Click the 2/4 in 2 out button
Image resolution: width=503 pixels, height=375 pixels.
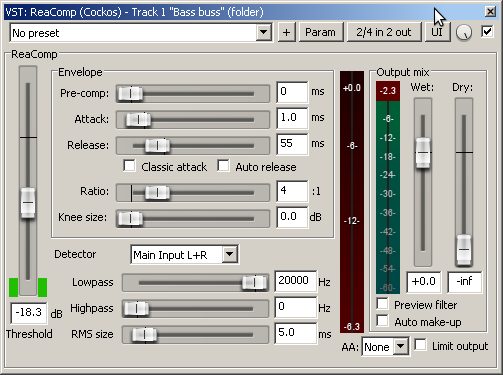pos(384,32)
